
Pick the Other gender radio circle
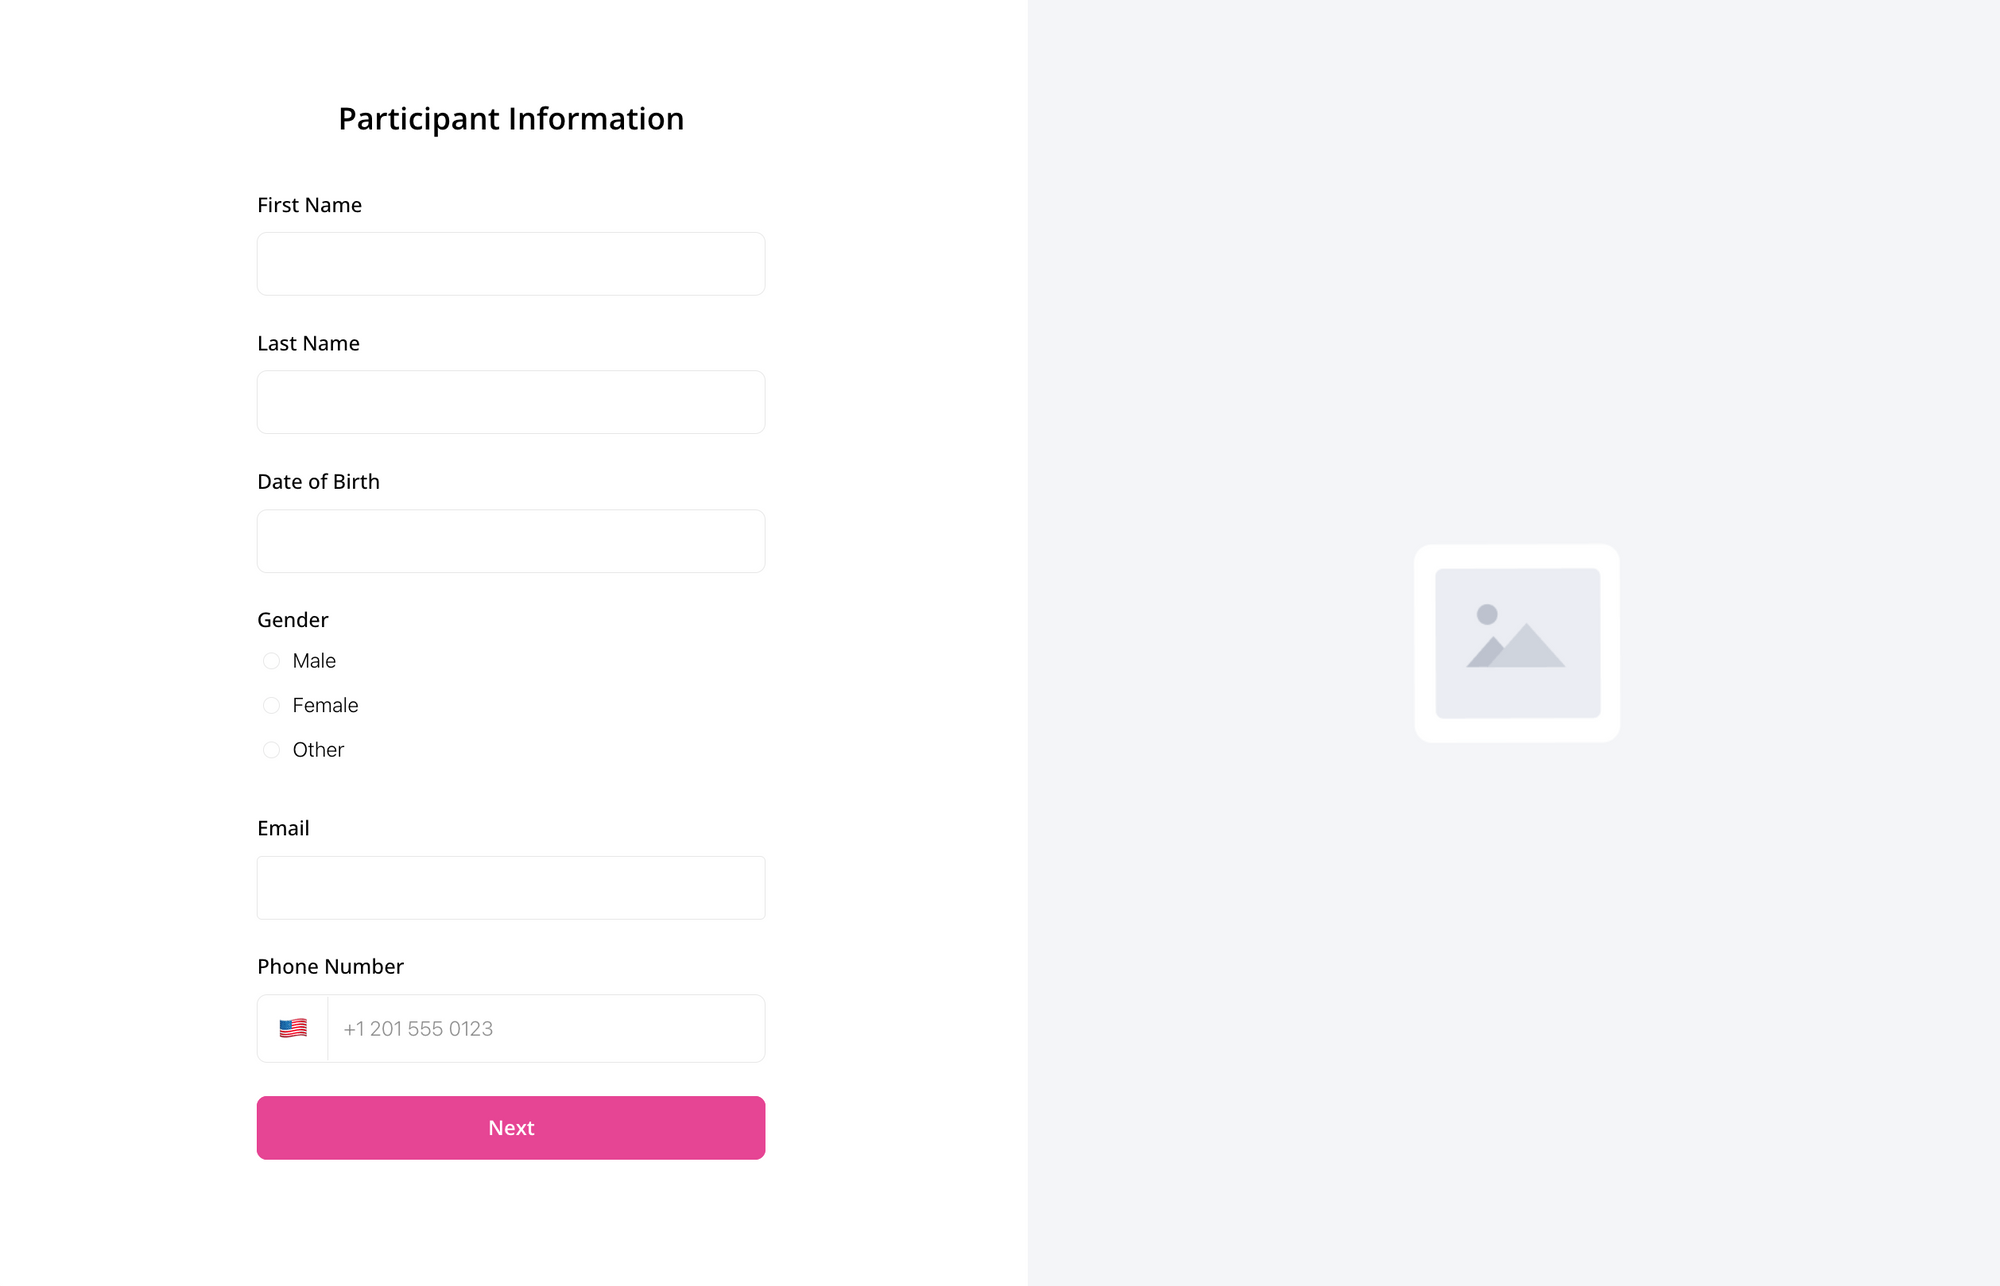click(271, 750)
